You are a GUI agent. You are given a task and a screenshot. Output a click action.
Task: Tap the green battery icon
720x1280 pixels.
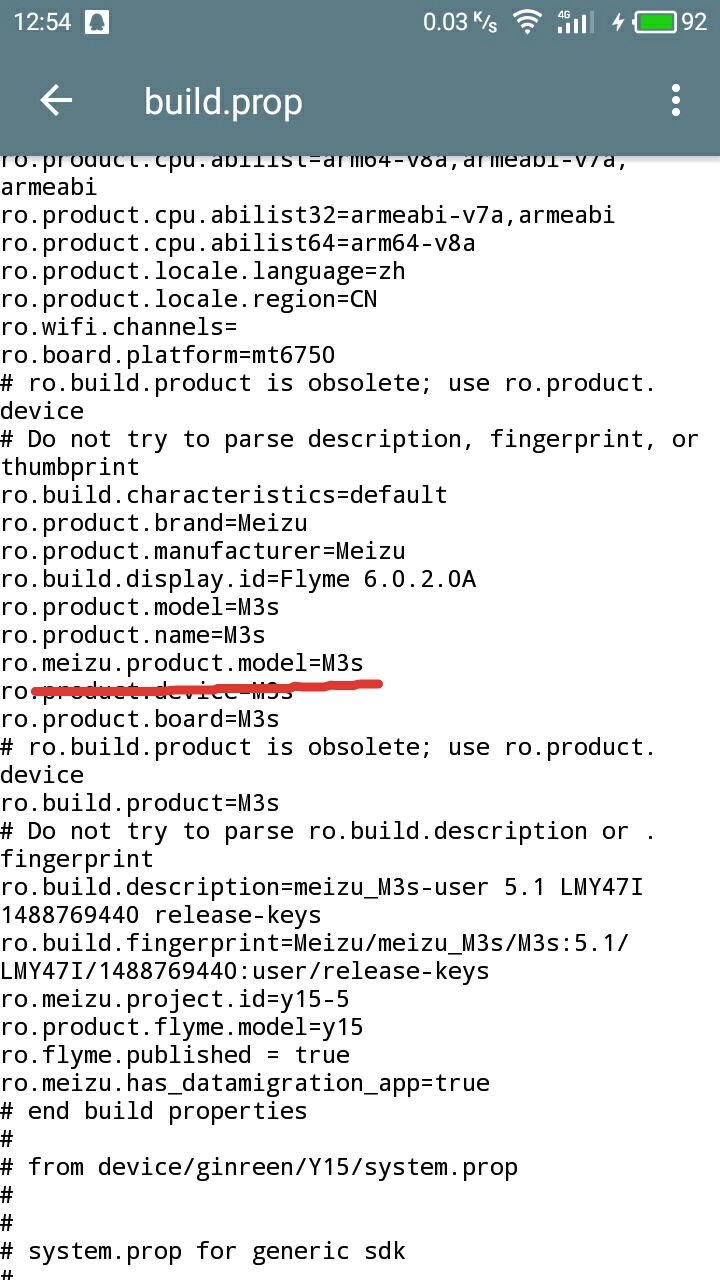click(656, 22)
